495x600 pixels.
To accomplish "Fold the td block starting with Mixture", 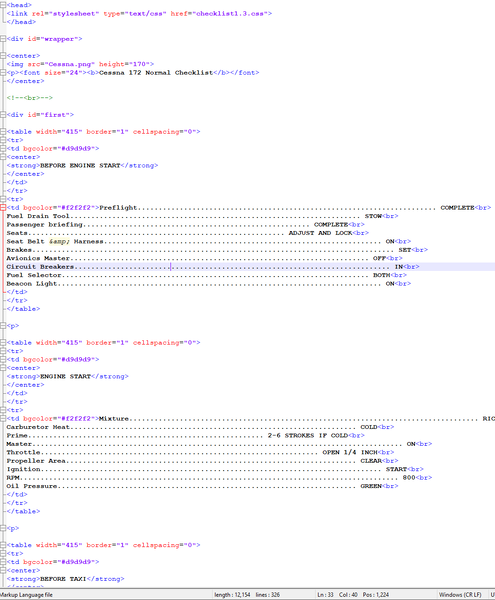I will (x=3, y=418).
